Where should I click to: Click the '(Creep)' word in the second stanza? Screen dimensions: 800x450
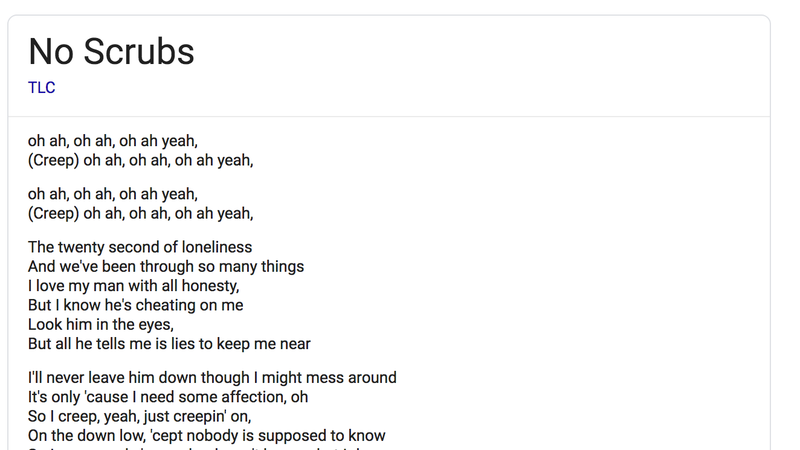pyautogui.click(x=54, y=213)
